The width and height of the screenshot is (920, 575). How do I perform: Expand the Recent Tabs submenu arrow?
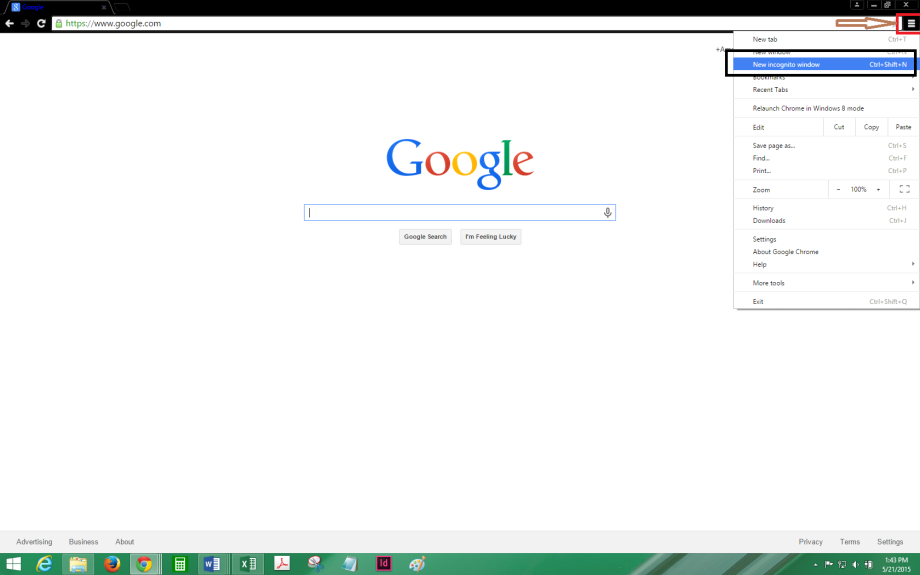tap(912, 89)
